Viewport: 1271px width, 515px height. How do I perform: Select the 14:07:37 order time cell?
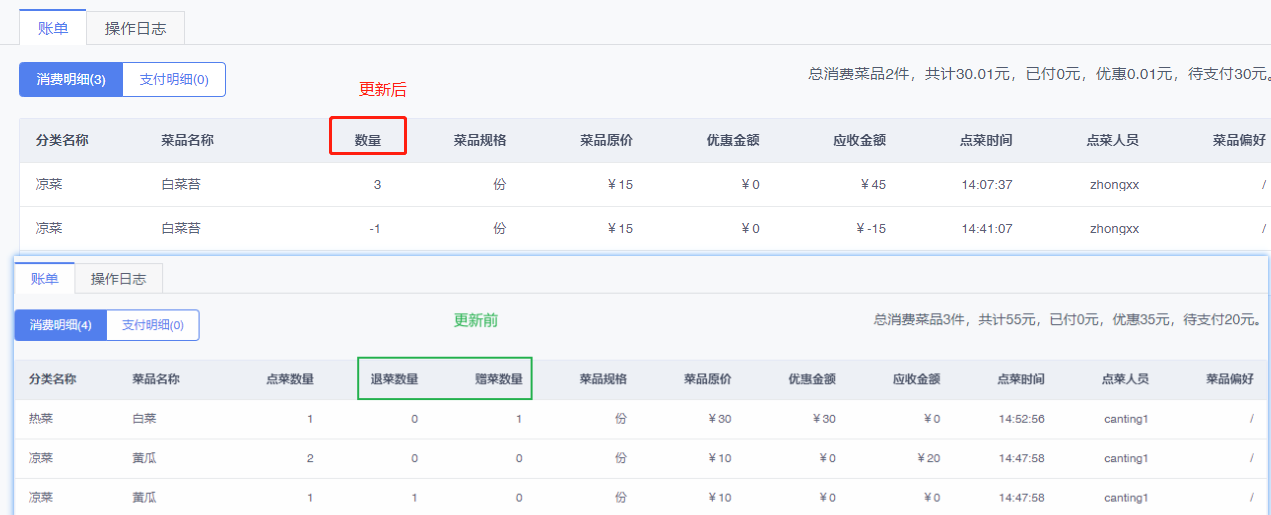click(987, 185)
